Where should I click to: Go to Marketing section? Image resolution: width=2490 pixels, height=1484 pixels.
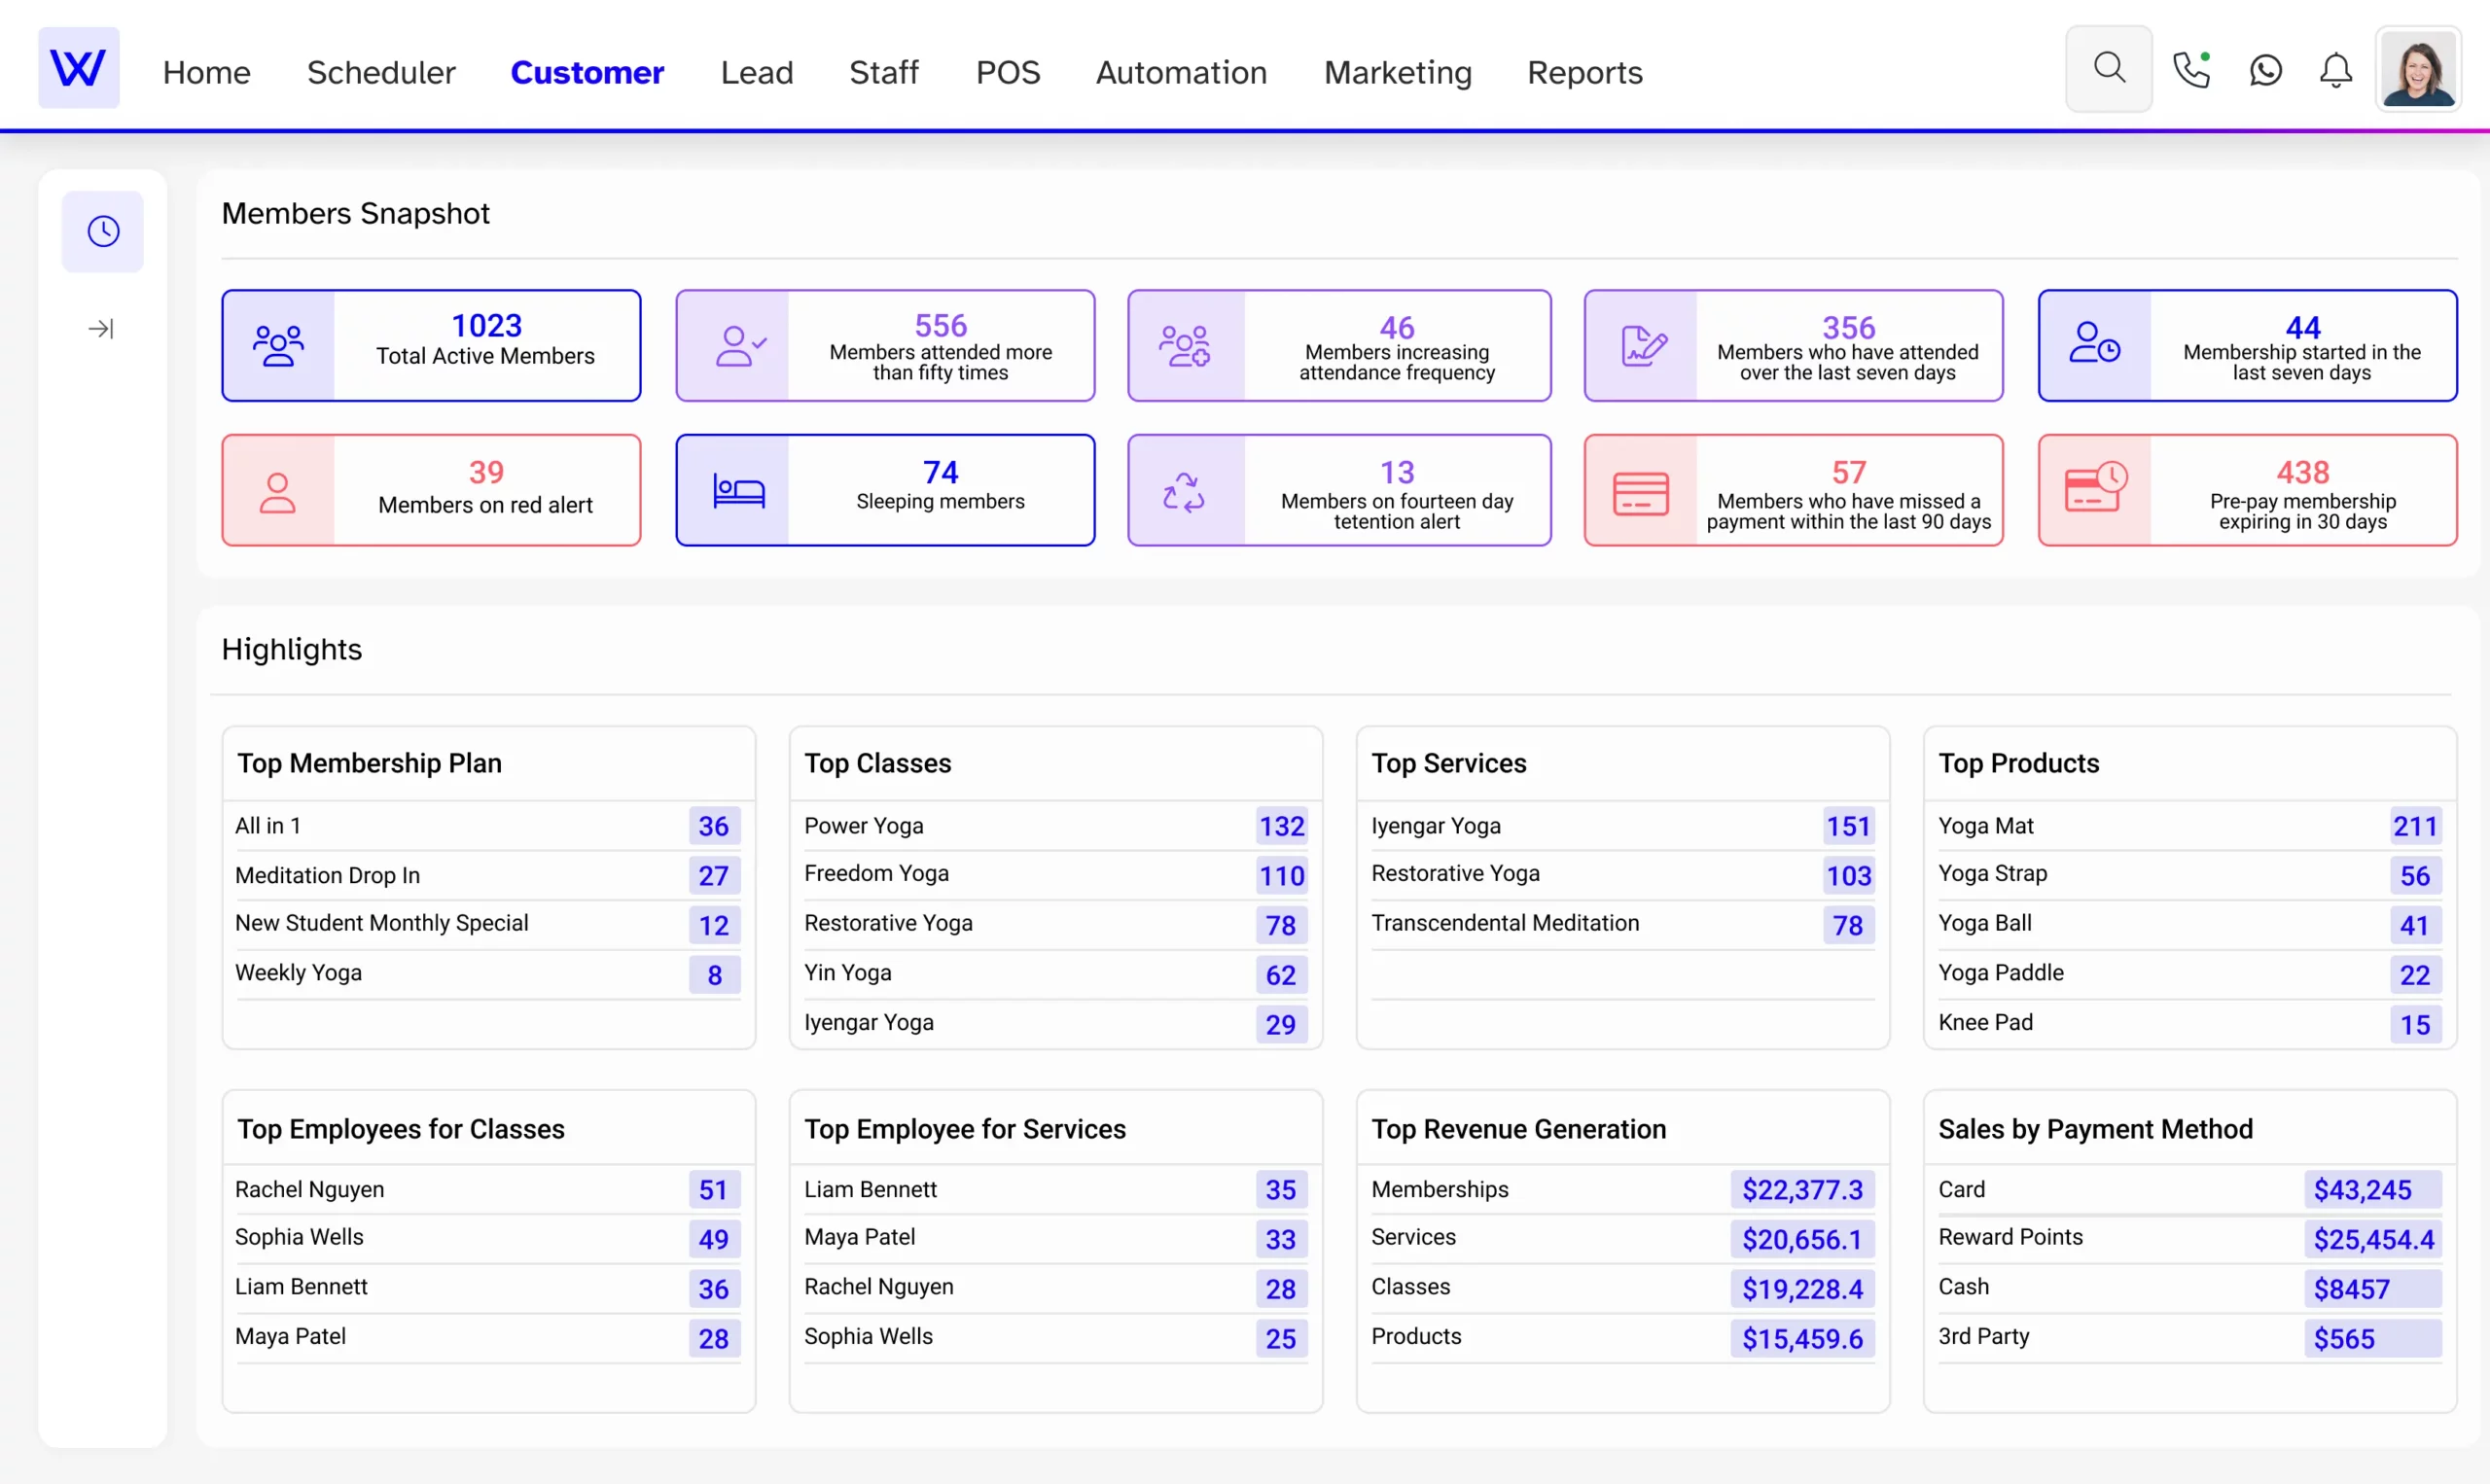click(x=1398, y=72)
